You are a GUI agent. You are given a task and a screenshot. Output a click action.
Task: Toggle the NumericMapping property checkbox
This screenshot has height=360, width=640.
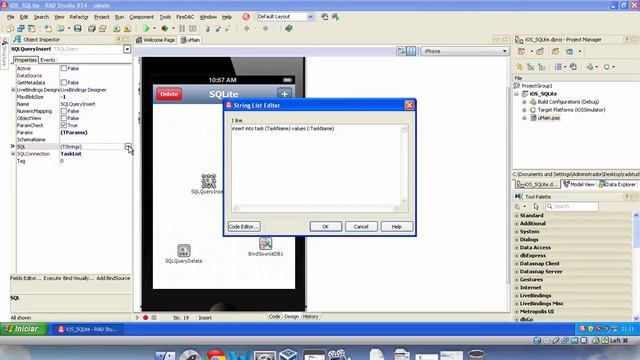coord(64,111)
